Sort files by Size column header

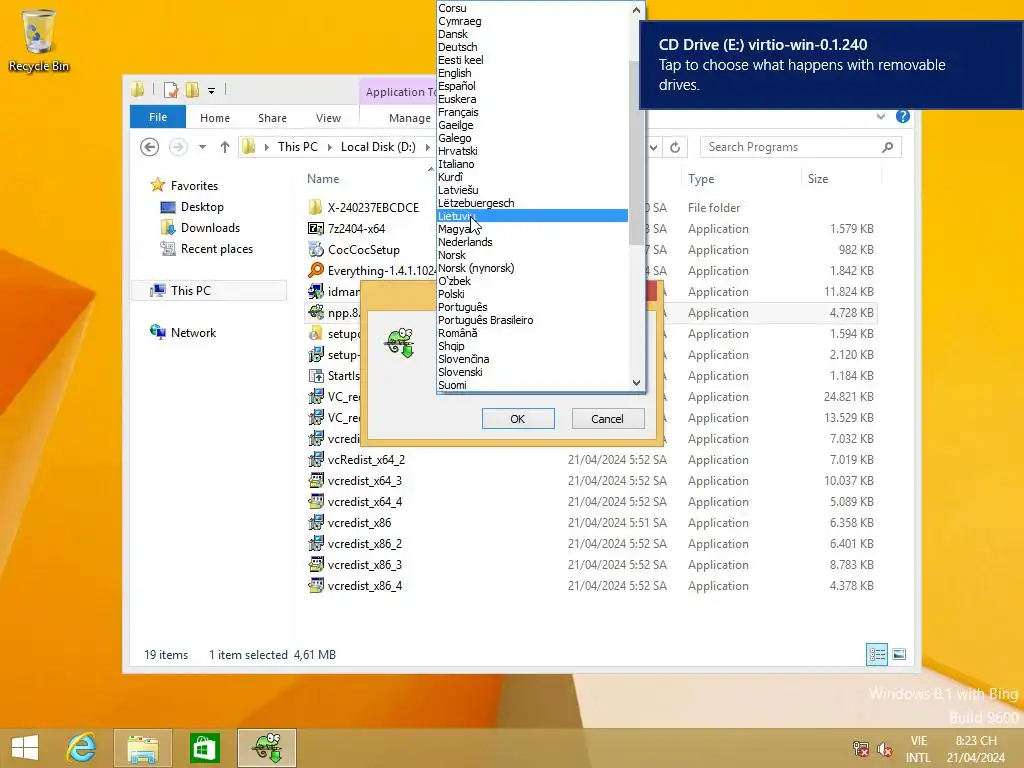pos(818,179)
